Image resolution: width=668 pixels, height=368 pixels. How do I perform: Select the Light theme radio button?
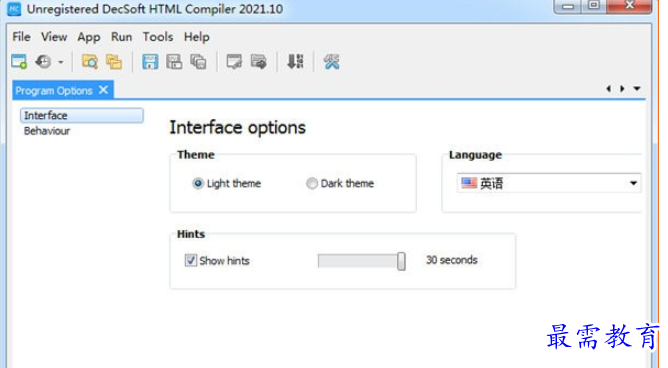point(198,184)
